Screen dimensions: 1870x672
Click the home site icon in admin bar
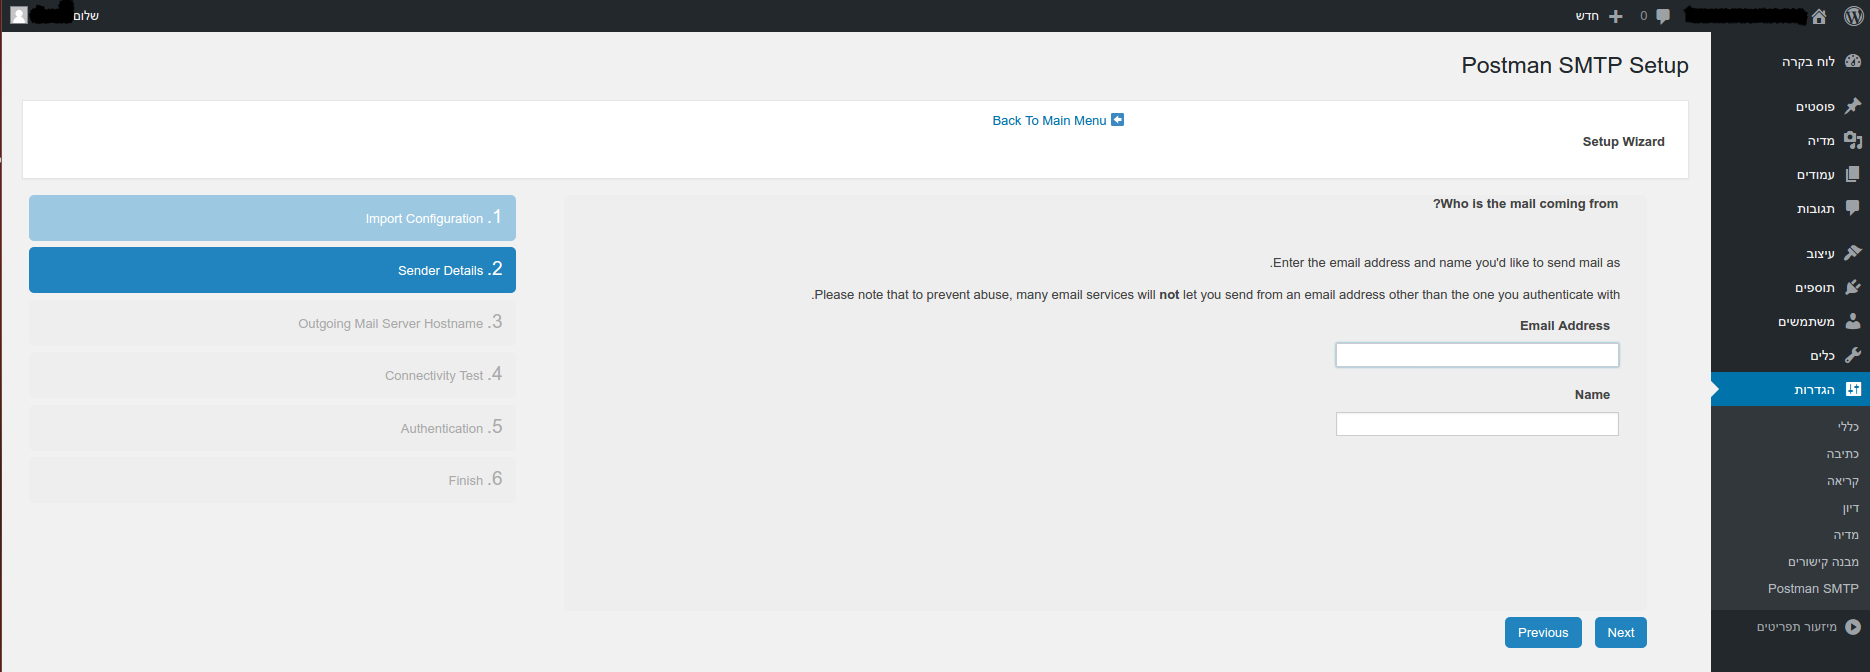[x=1819, y=16]
